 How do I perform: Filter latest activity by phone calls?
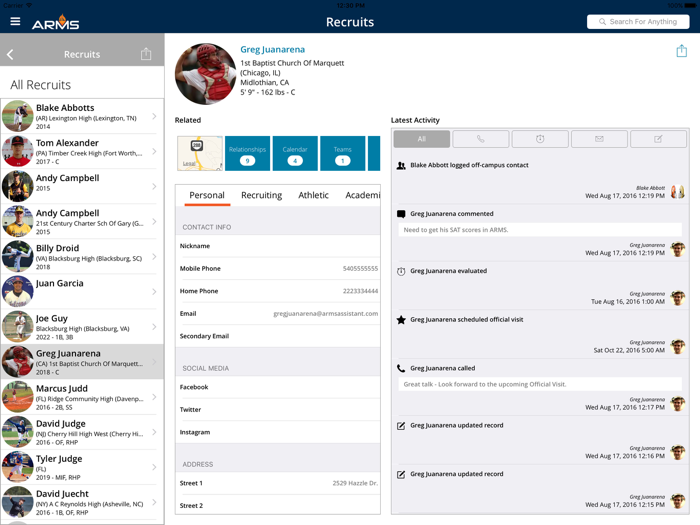[480, 139]
